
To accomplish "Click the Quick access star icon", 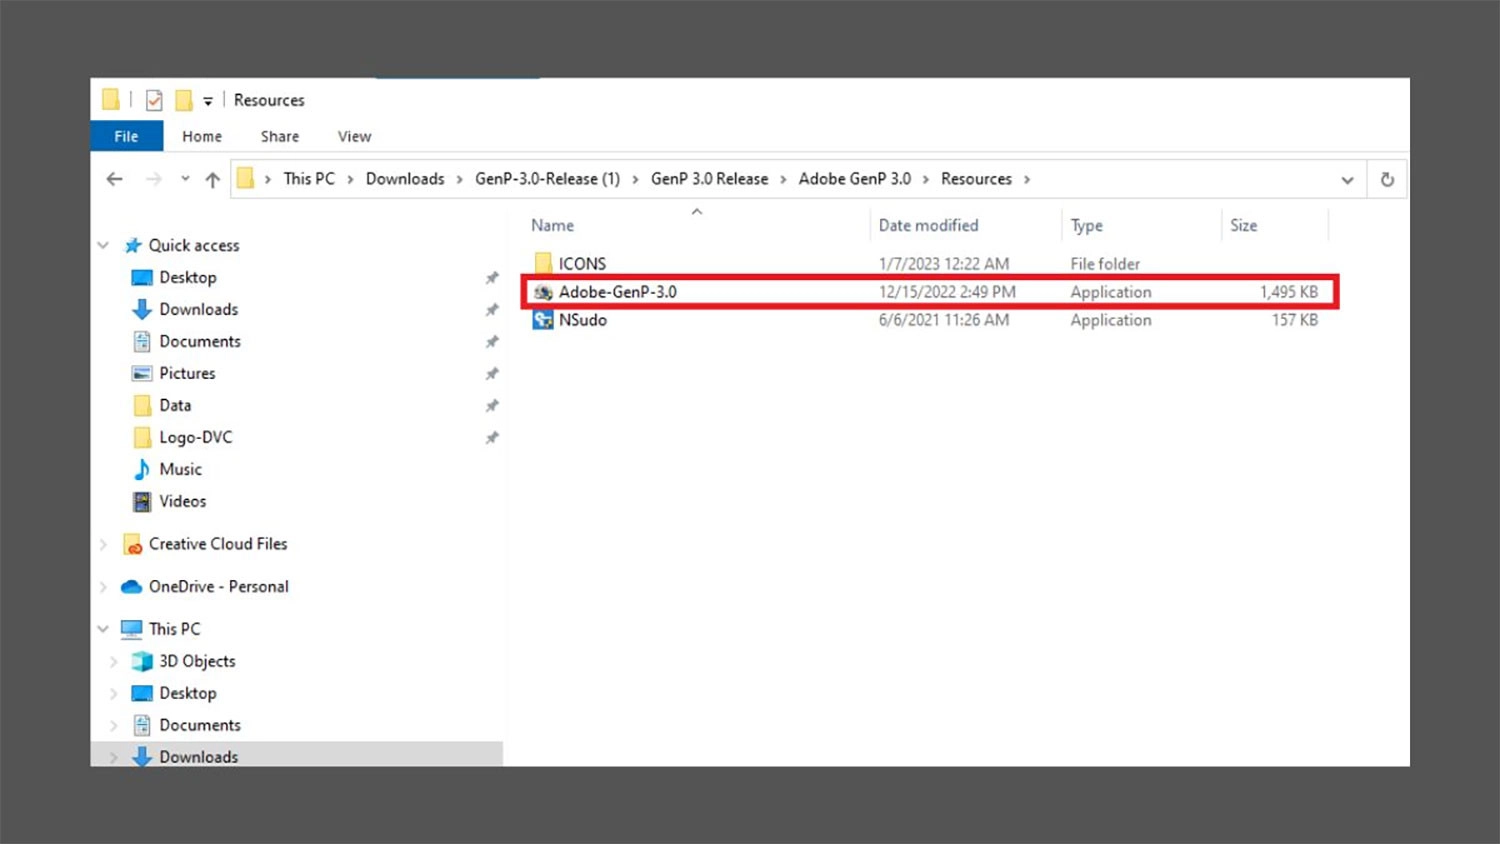I will point(132,245).
